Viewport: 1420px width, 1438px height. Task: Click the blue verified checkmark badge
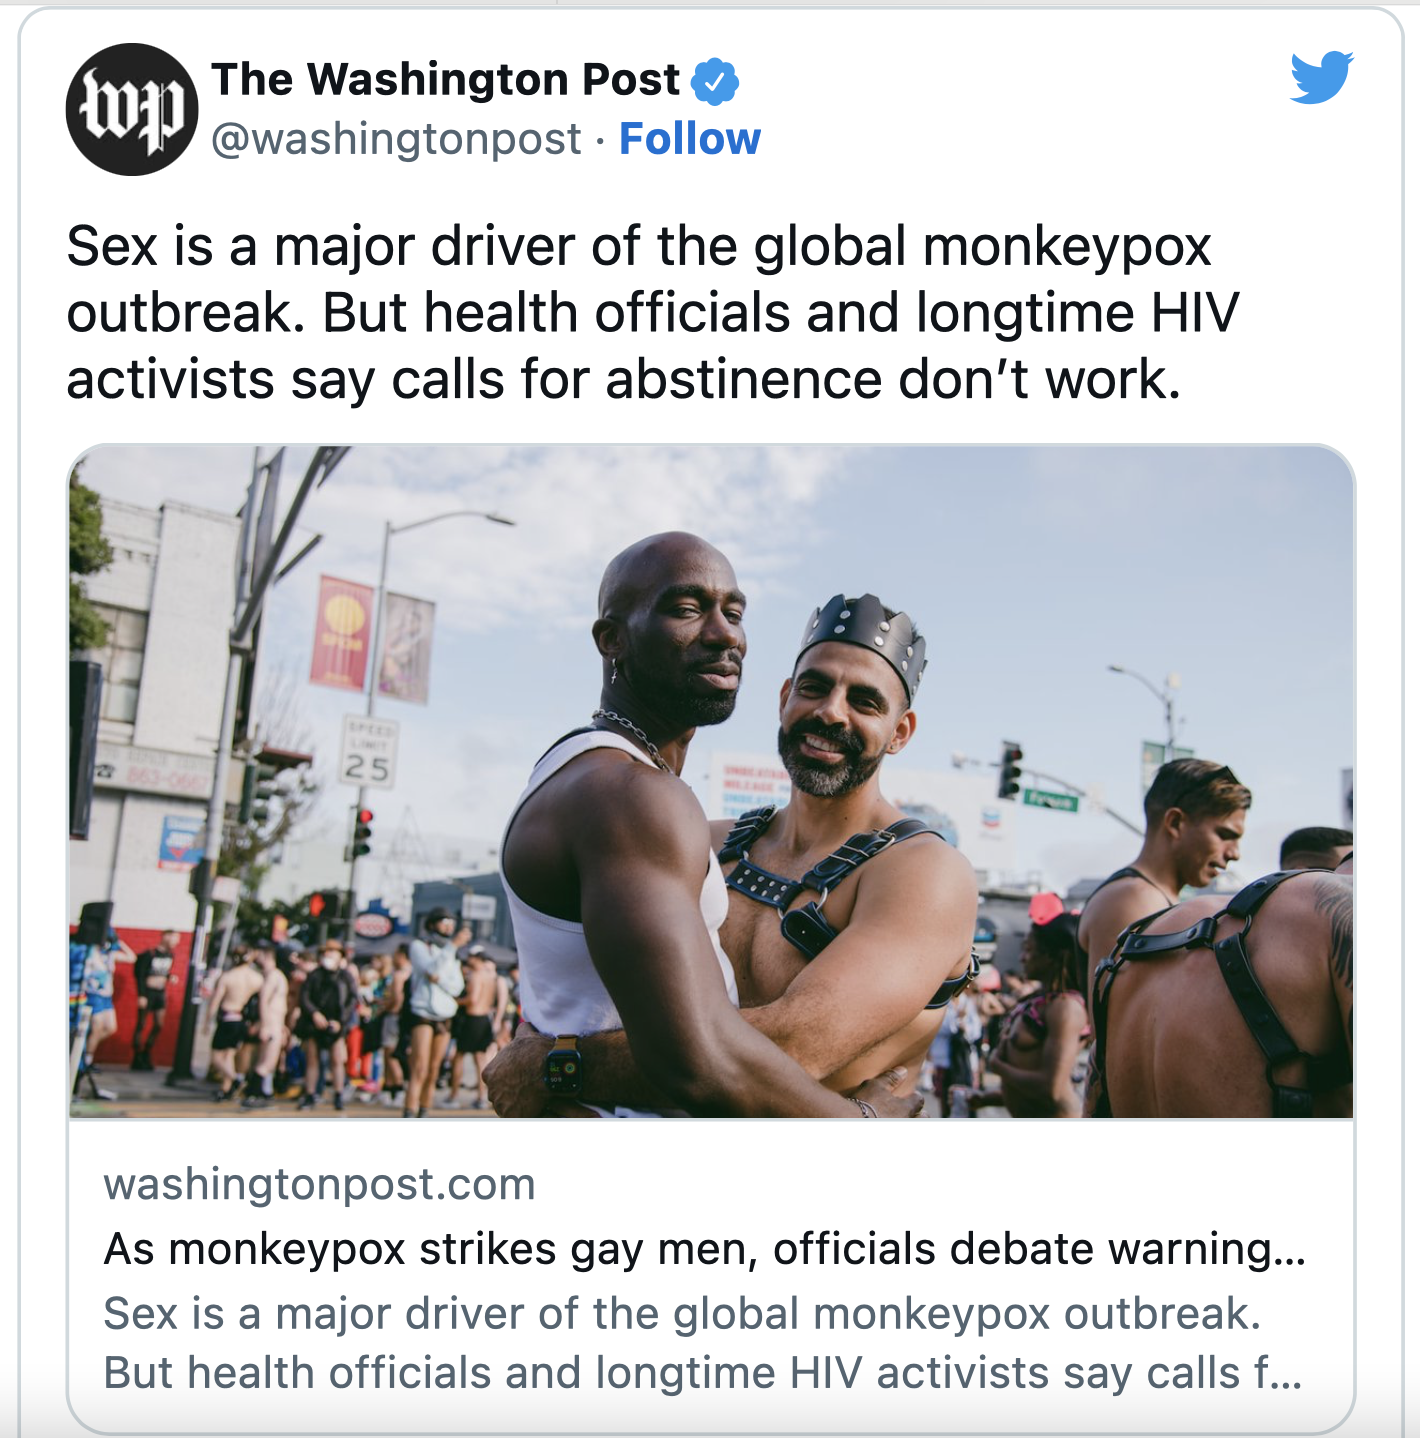click(x=715, y=81)
